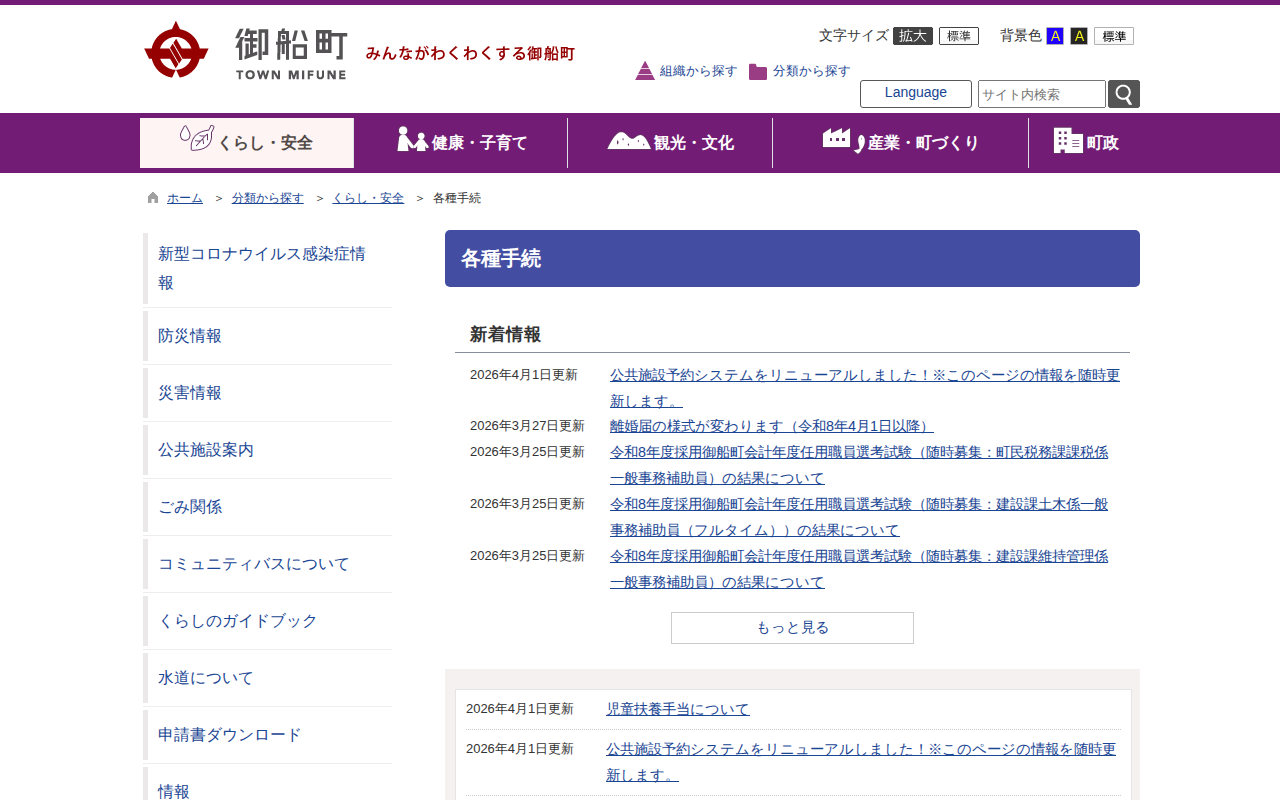1280x800 pixels.
Task: Open ごみ関係 in sidebar
Action: tap(268, 507)
